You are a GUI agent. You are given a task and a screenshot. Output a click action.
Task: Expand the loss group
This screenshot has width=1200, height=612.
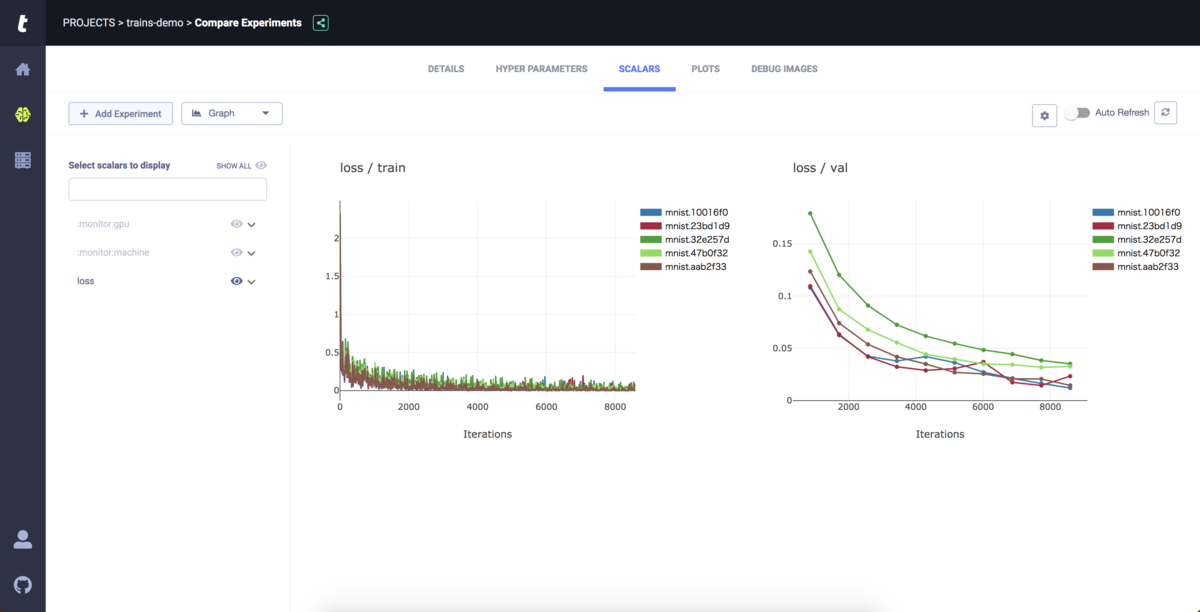(252, 282)
